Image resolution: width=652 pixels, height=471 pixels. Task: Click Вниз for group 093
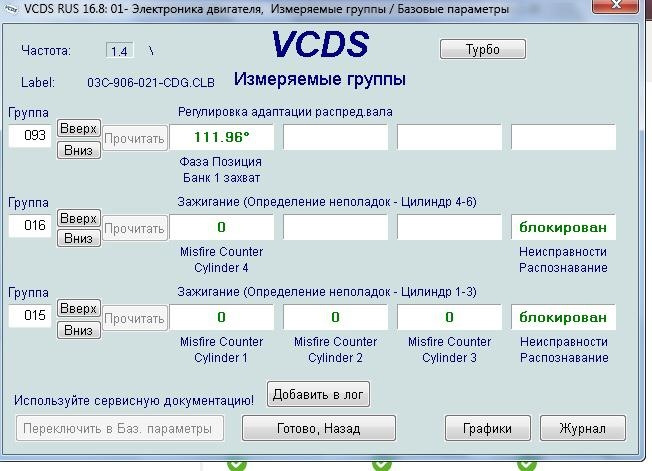click(79, 150)
